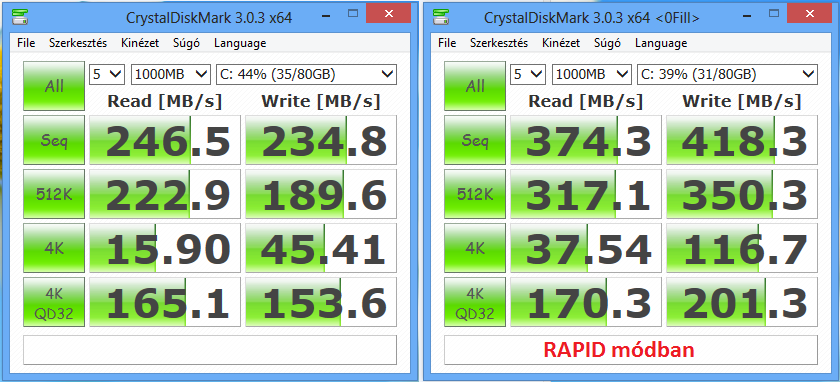Open drive dropdown C: 44% (35/80GB)
Image resolution: width=840 pixels, height=382 pixels.
tap(306, 74)
